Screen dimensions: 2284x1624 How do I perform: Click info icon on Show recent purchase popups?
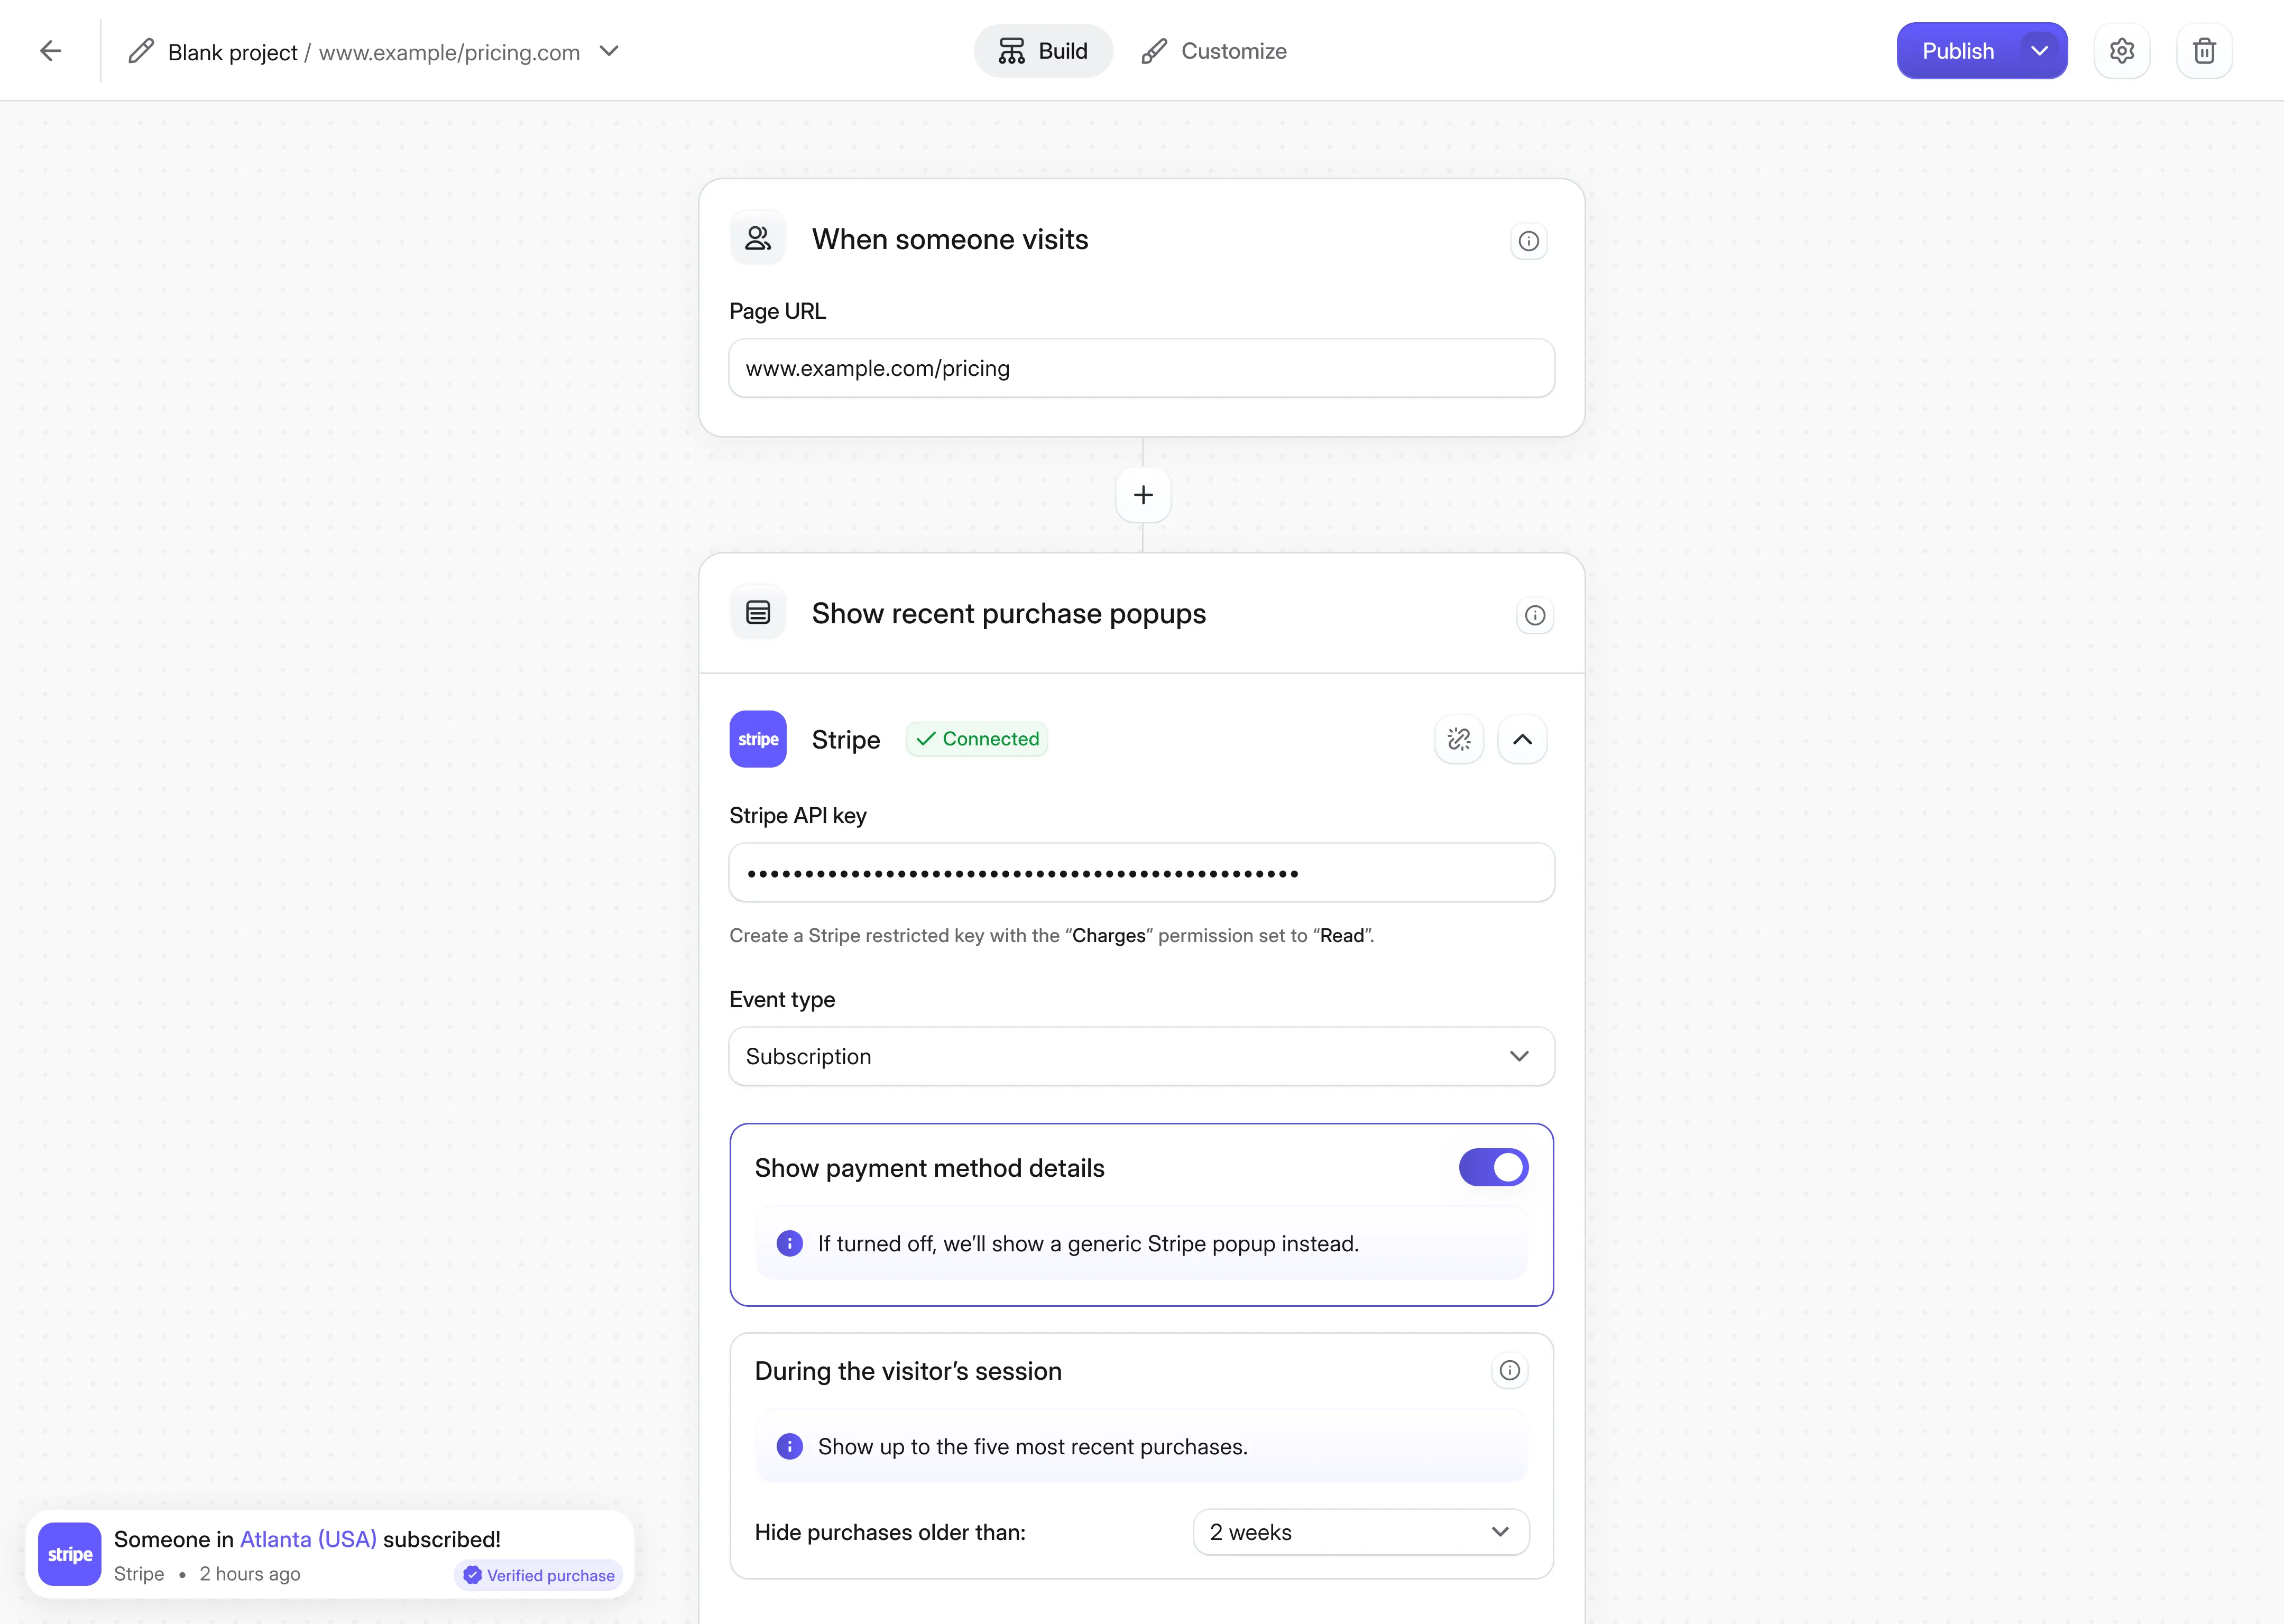(1534, 615)
